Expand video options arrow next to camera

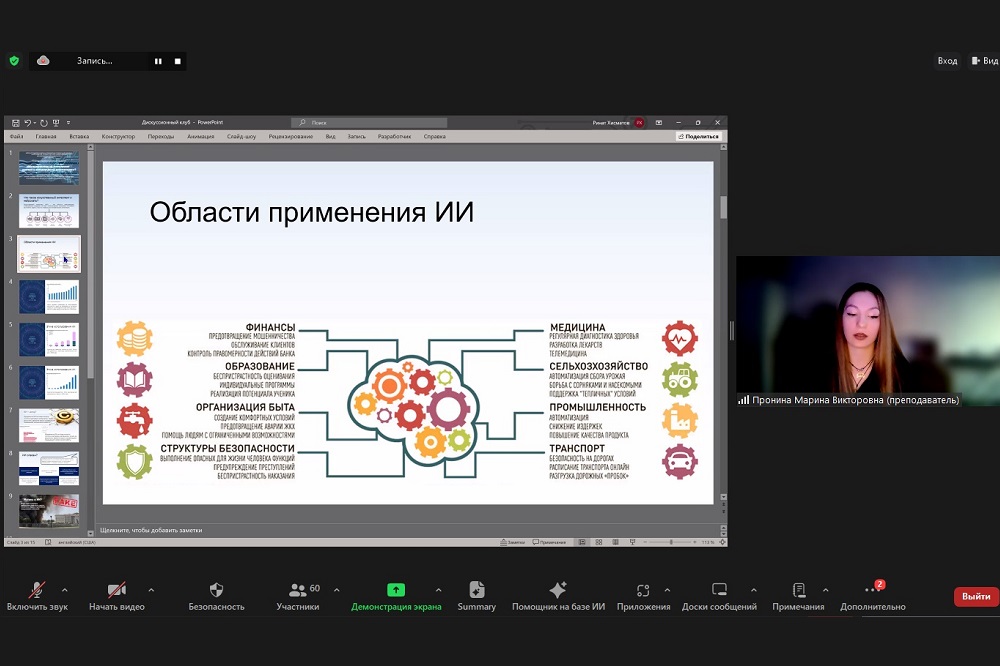(151, 590)
